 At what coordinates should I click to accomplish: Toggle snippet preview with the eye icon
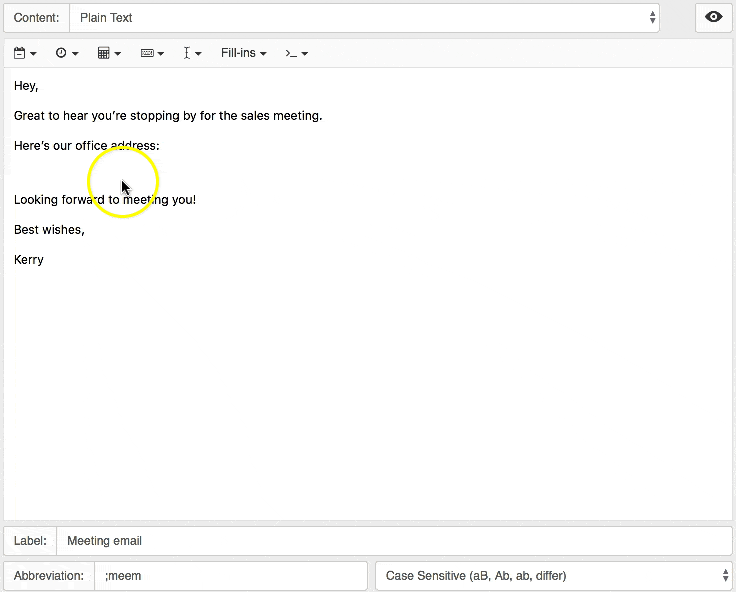coord(713,17)
